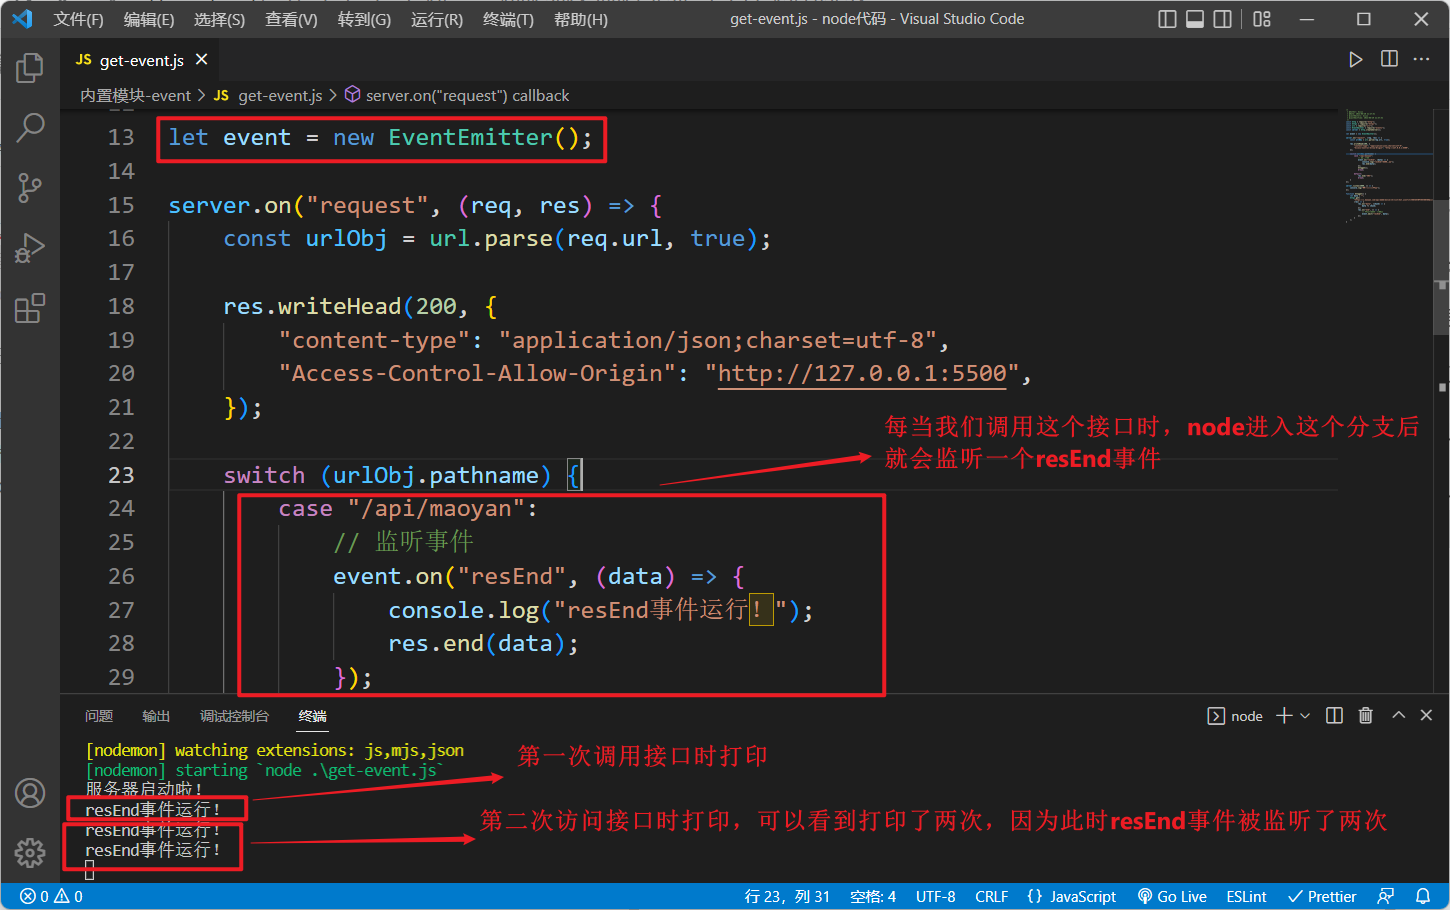Create a new terminal with plus icon
Viewport: 1450px width, 910px height.
[x=1284, y=716]
